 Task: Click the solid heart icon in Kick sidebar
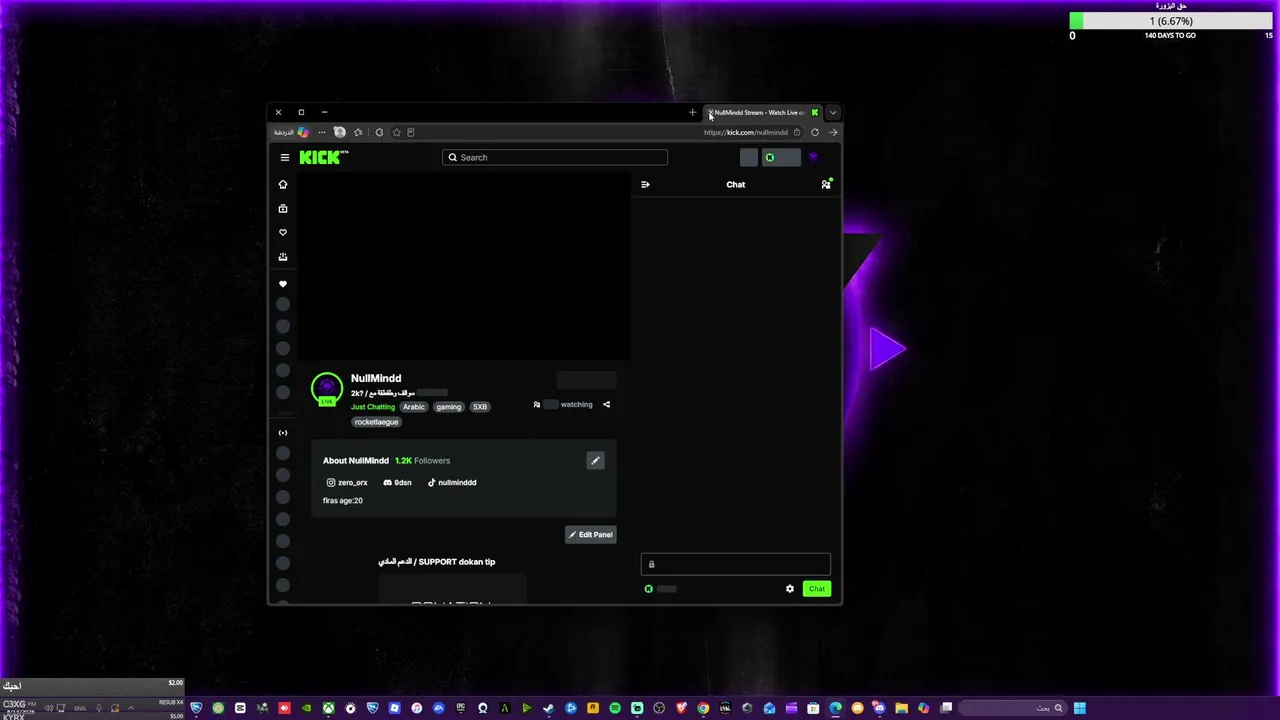coord(283,285)
